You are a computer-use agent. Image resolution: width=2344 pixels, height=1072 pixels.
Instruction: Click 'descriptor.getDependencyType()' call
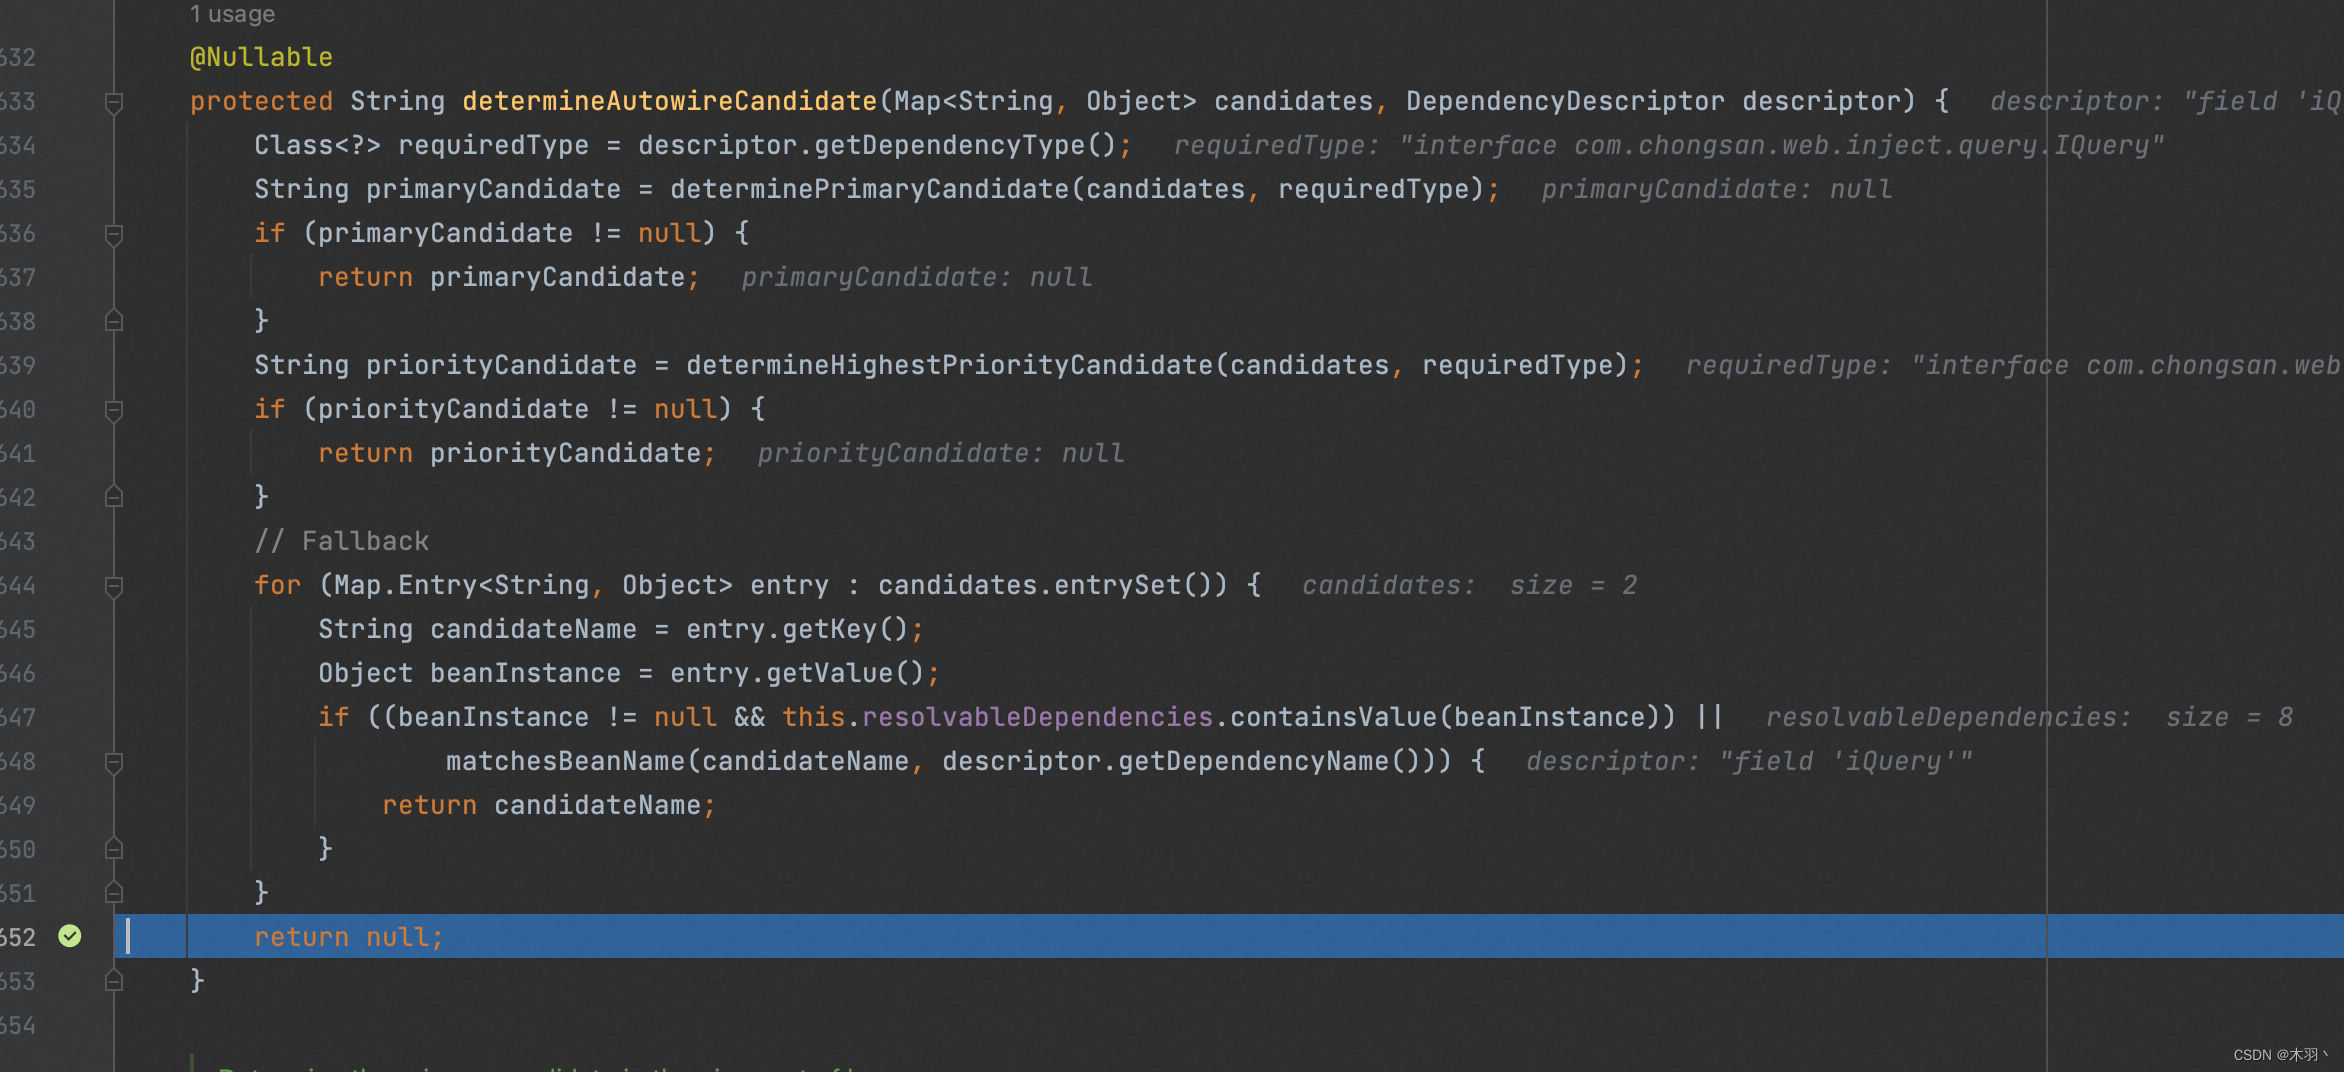coord(877,145)
